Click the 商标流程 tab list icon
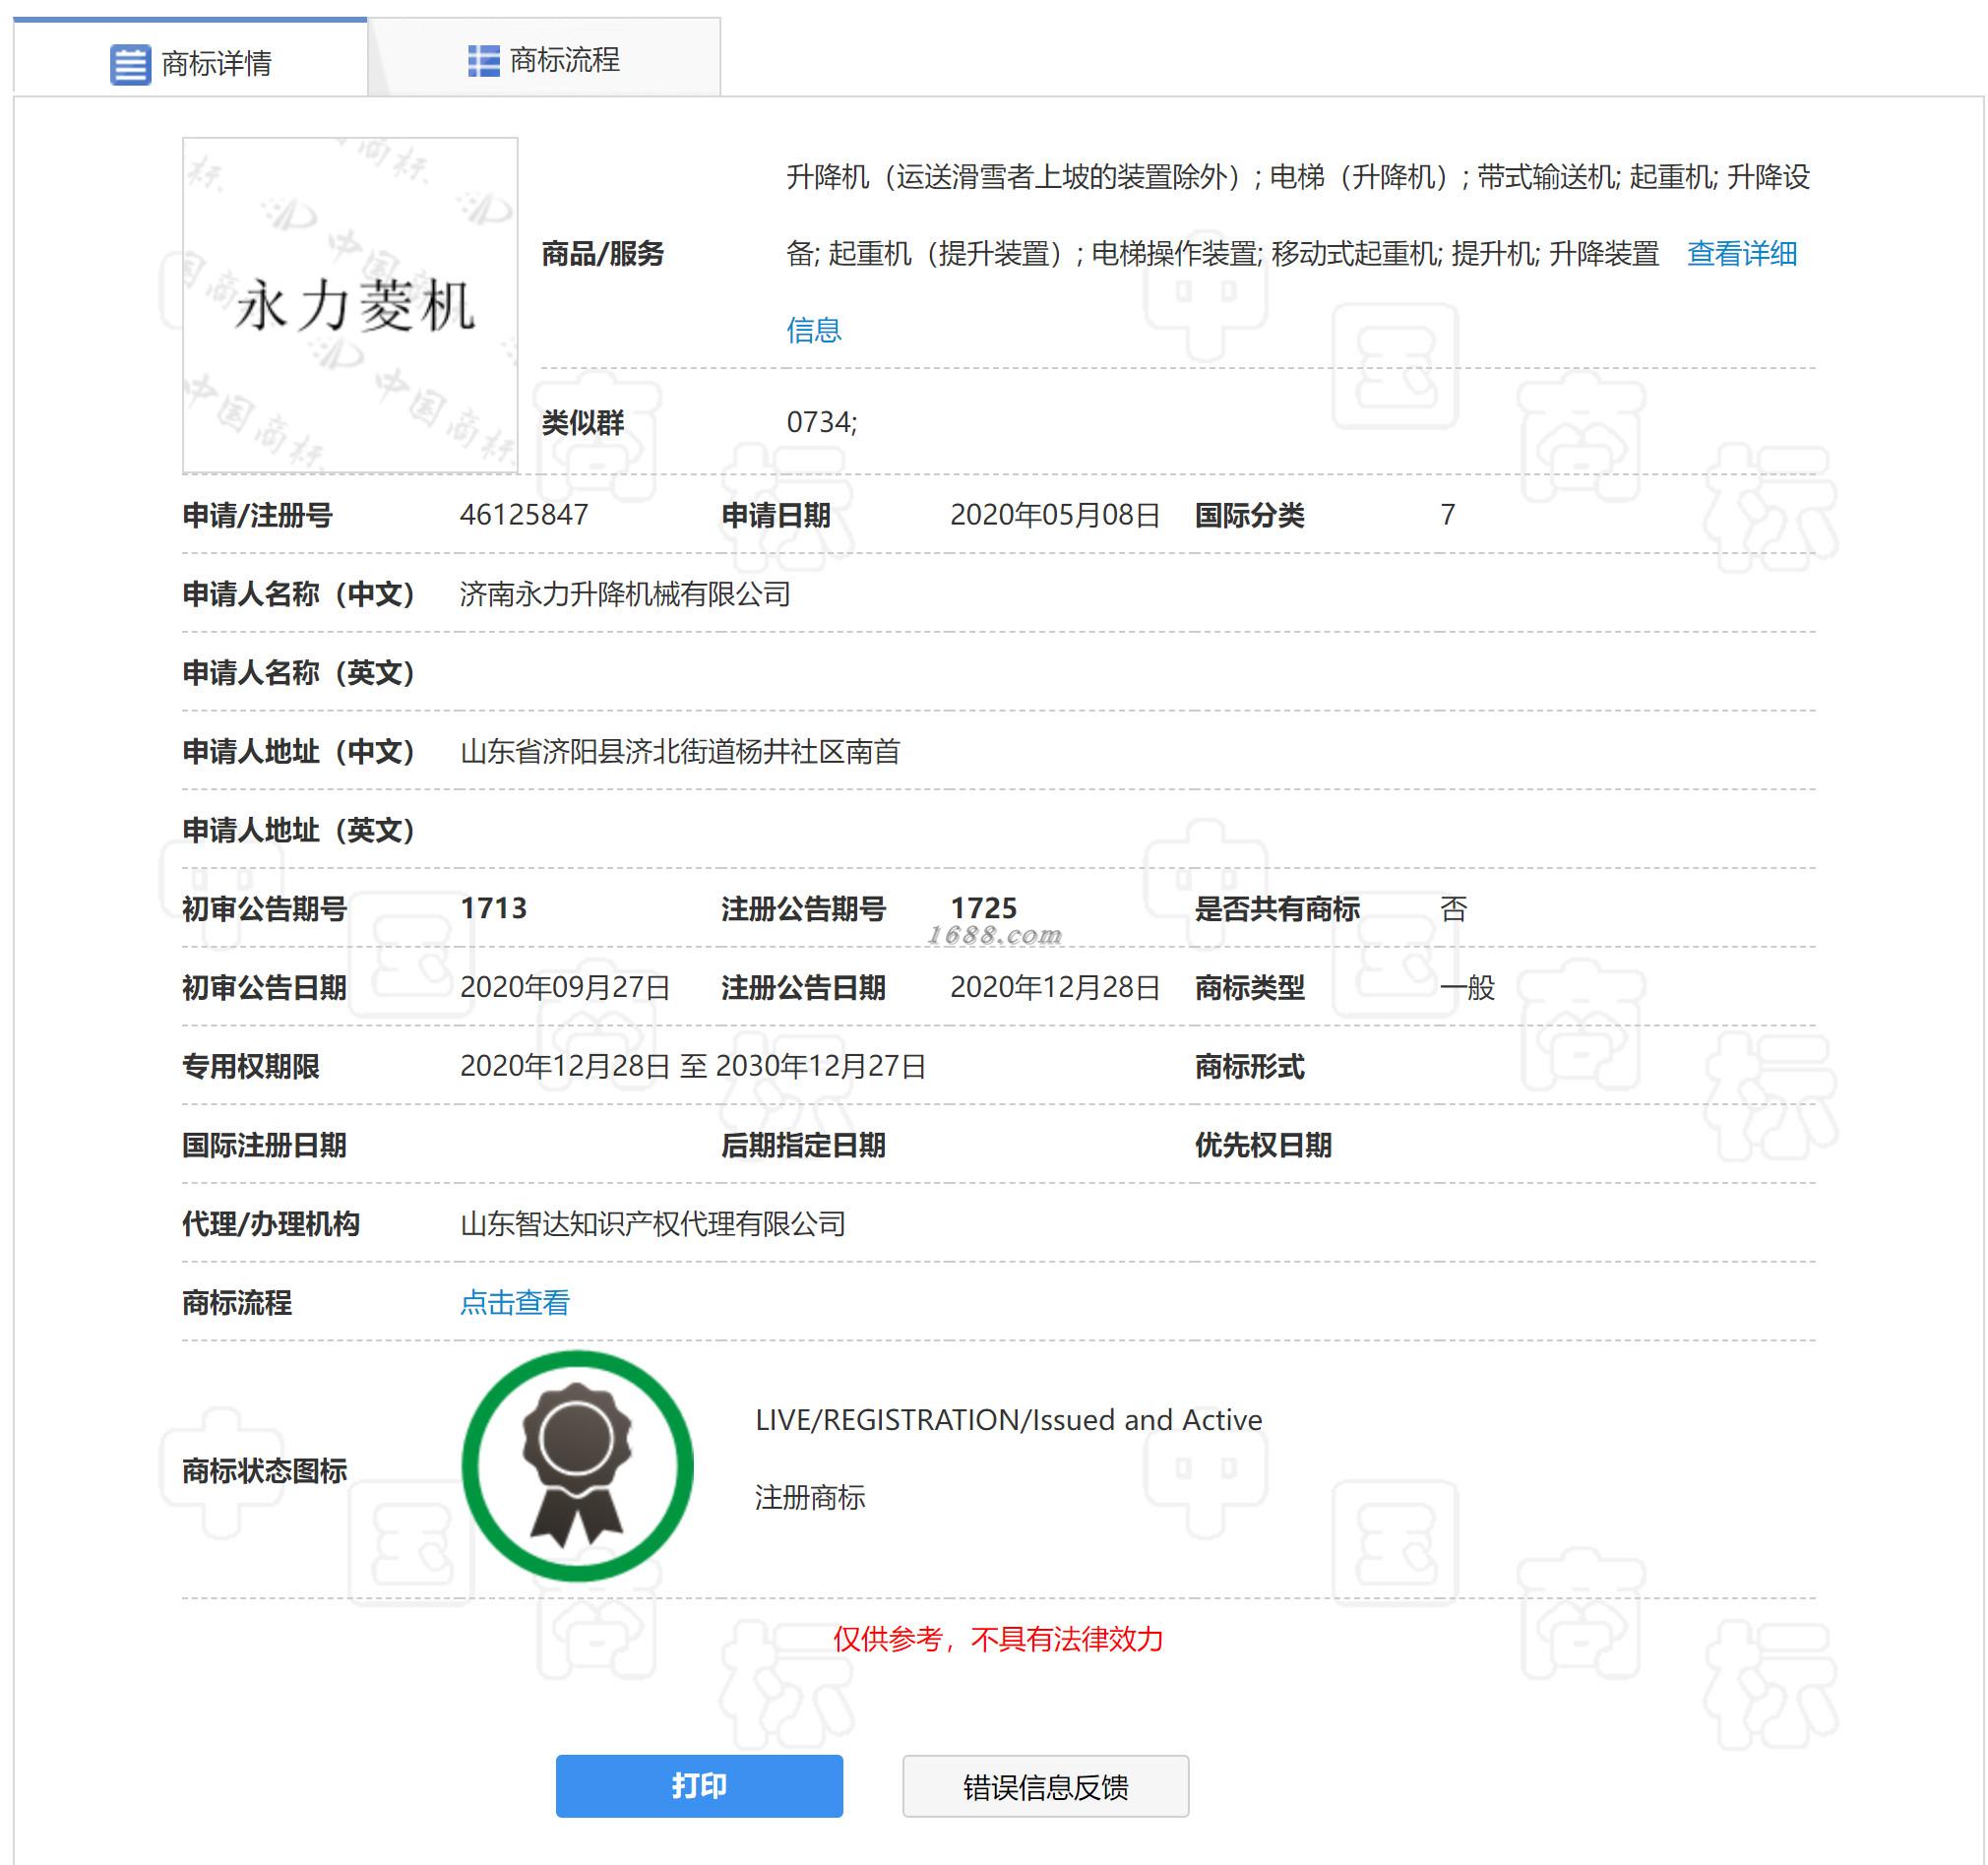Image resolution: width=1988 pixels, height=1865 pixels. pyautogui.click(x=483, y=61)
